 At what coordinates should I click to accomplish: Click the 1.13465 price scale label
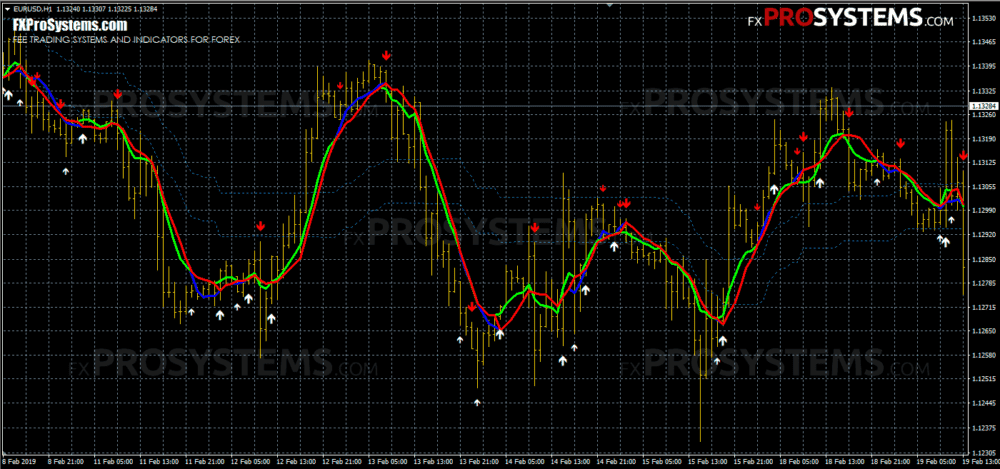pyautogui.click(x=982, y=41)
